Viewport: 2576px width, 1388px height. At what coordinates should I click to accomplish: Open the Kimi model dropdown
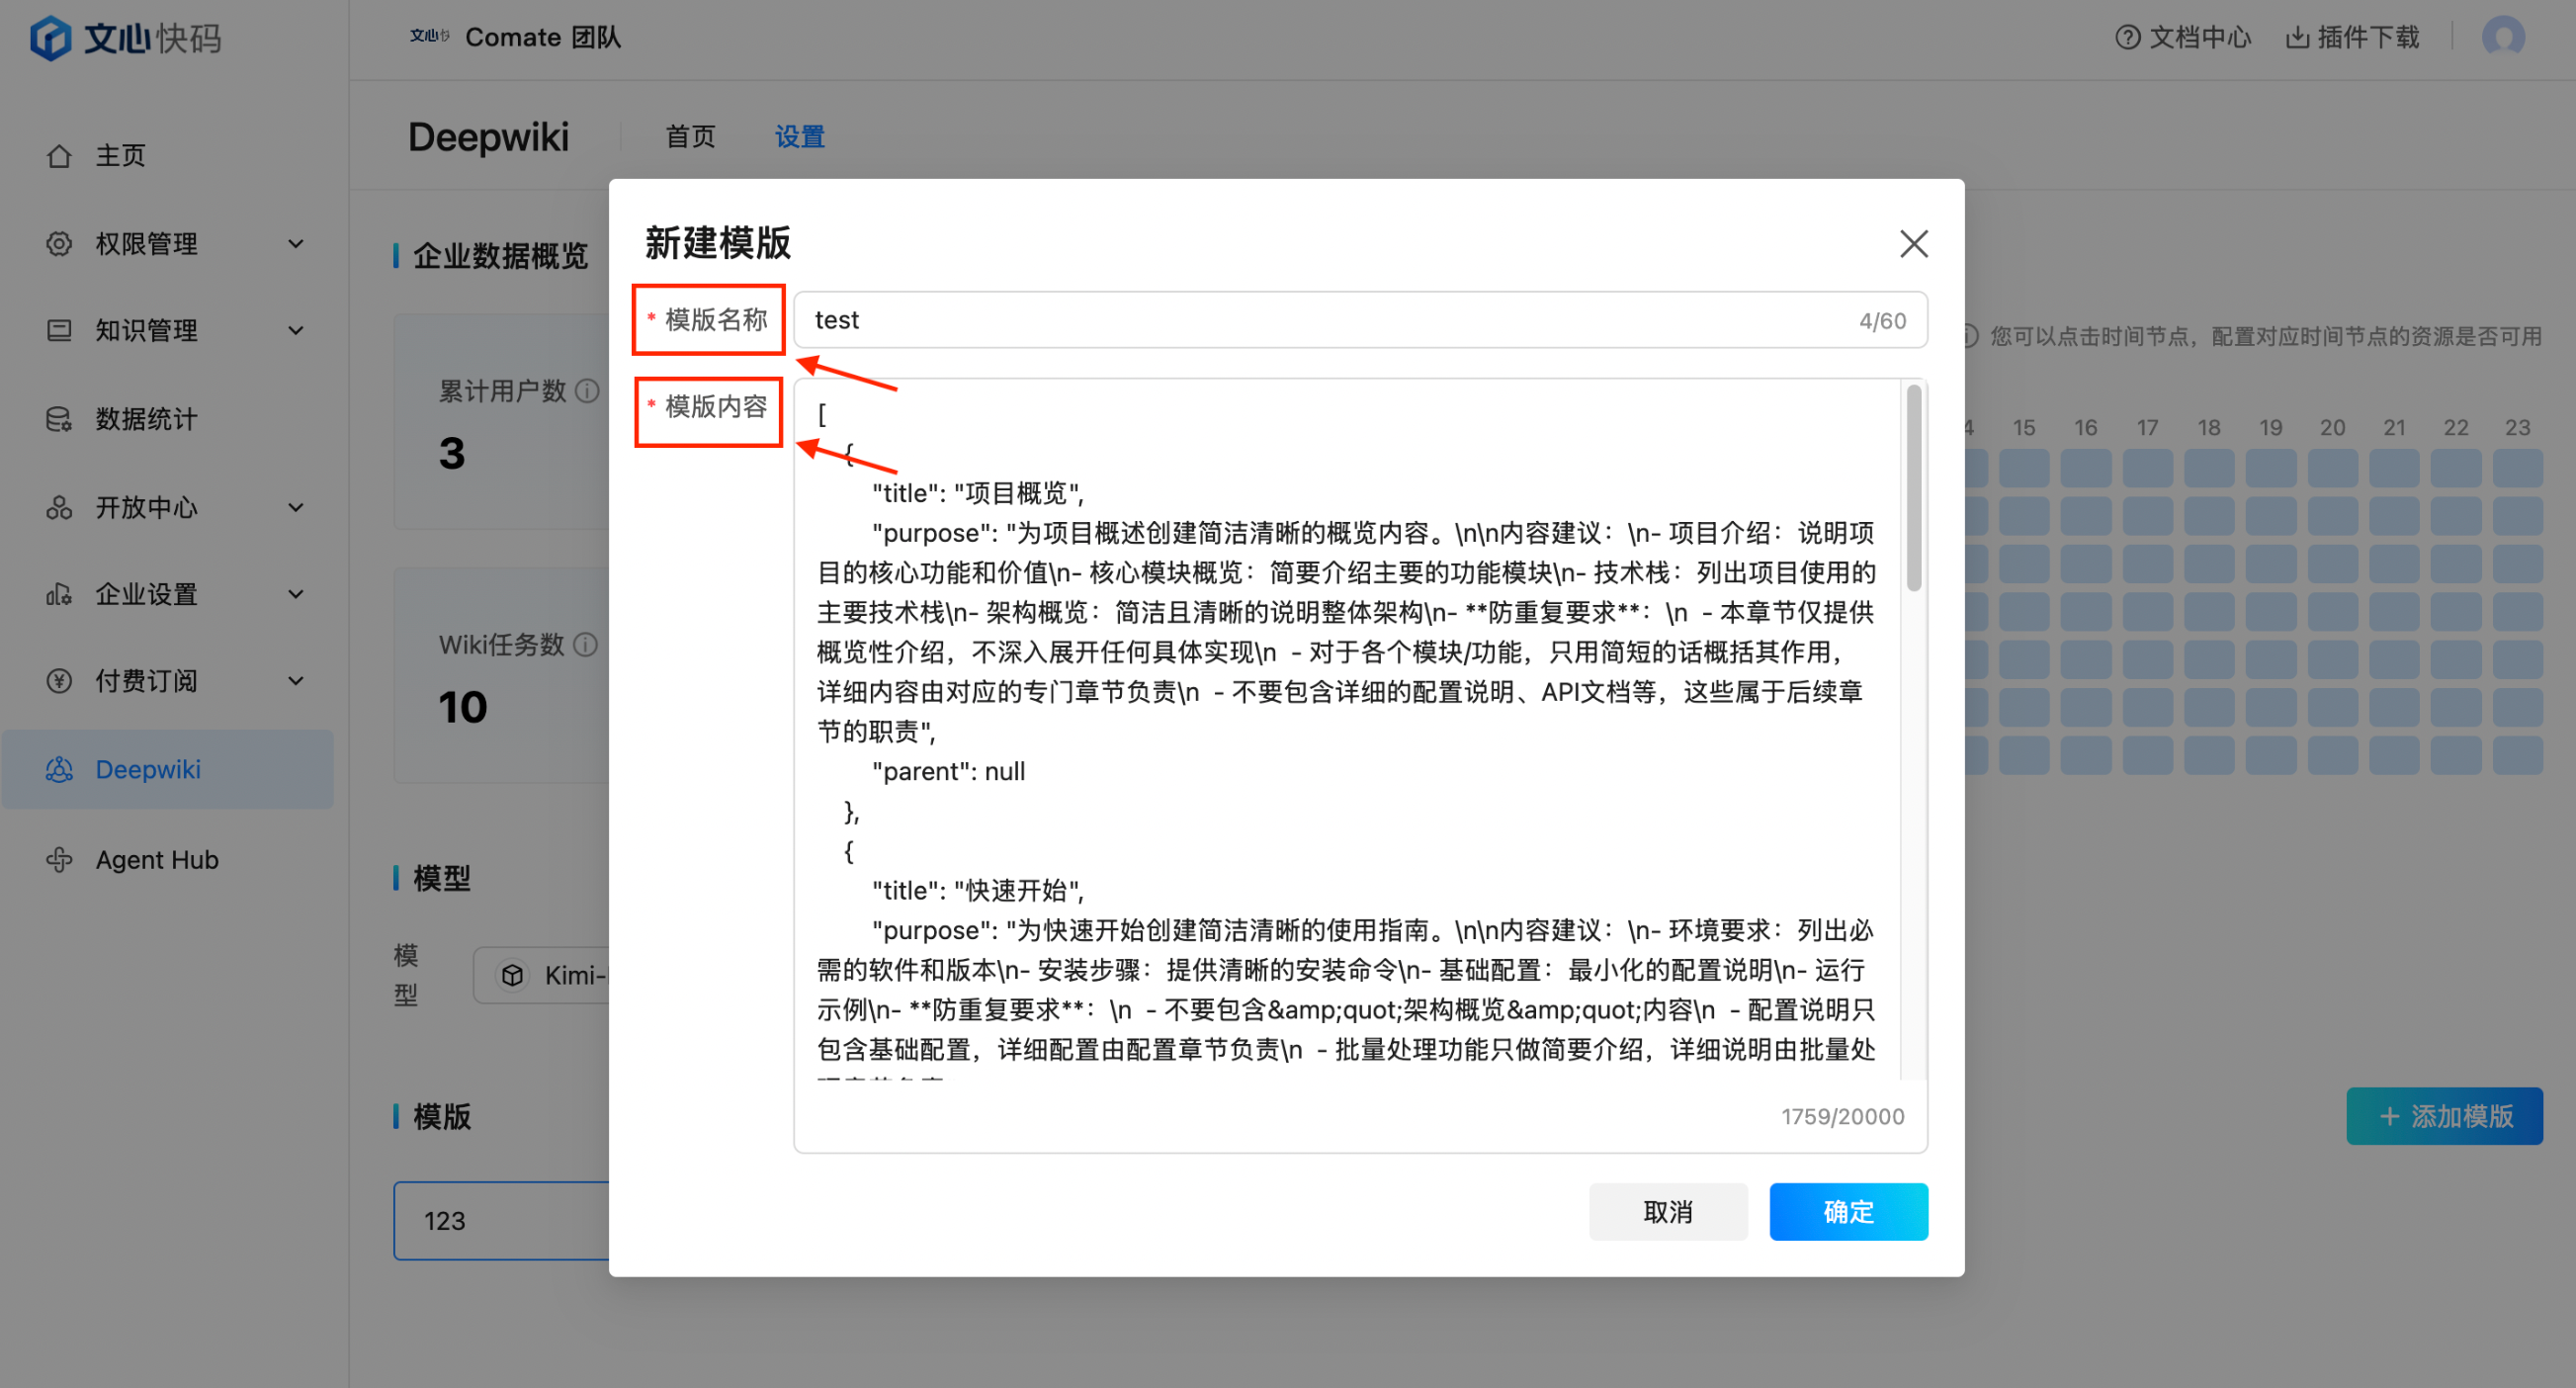coord(542,975)
